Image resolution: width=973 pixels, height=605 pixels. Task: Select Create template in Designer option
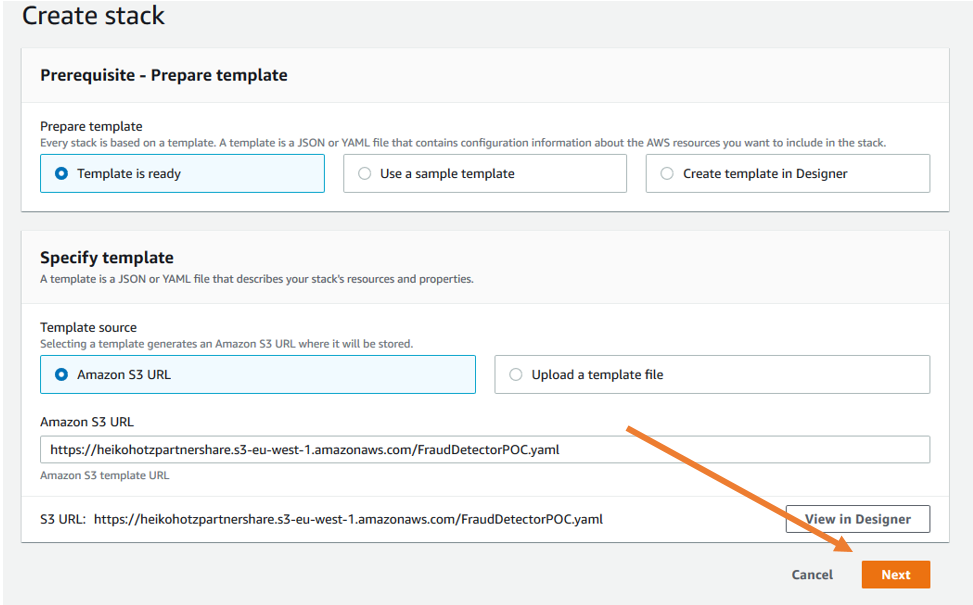(x=667, y=174)
